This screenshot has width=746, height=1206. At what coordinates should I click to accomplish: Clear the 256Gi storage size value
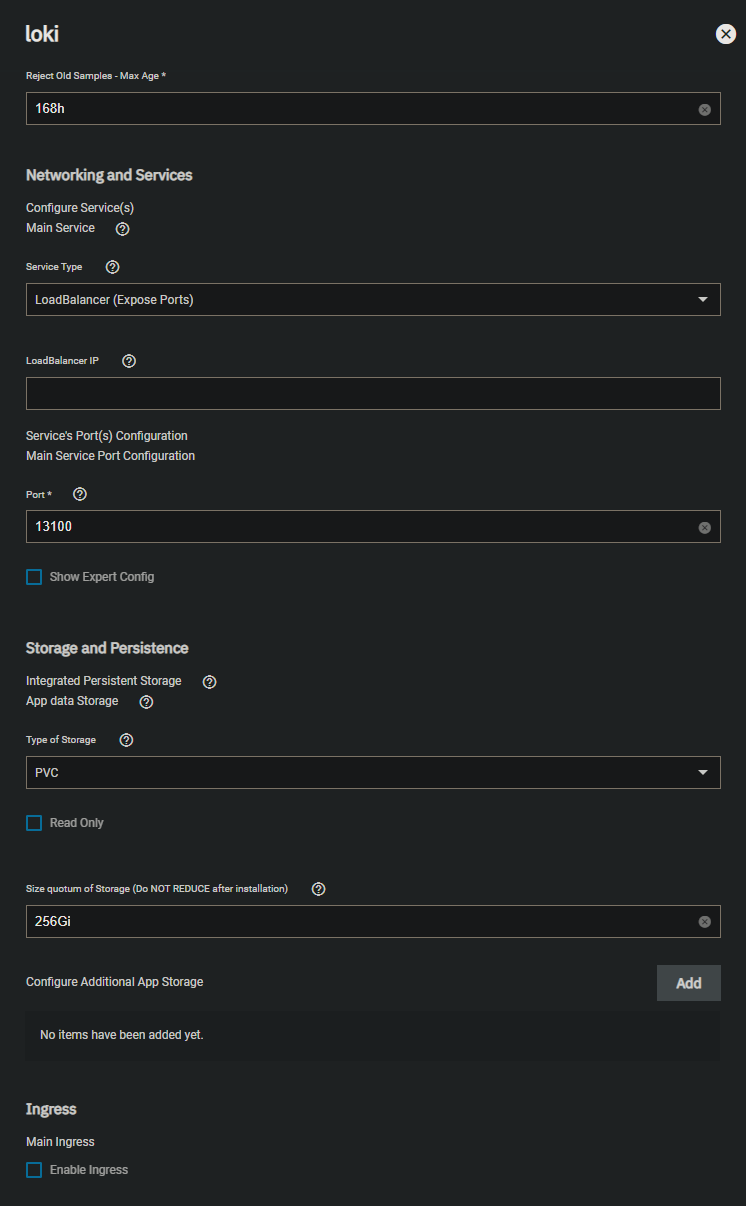click(704, 922)
